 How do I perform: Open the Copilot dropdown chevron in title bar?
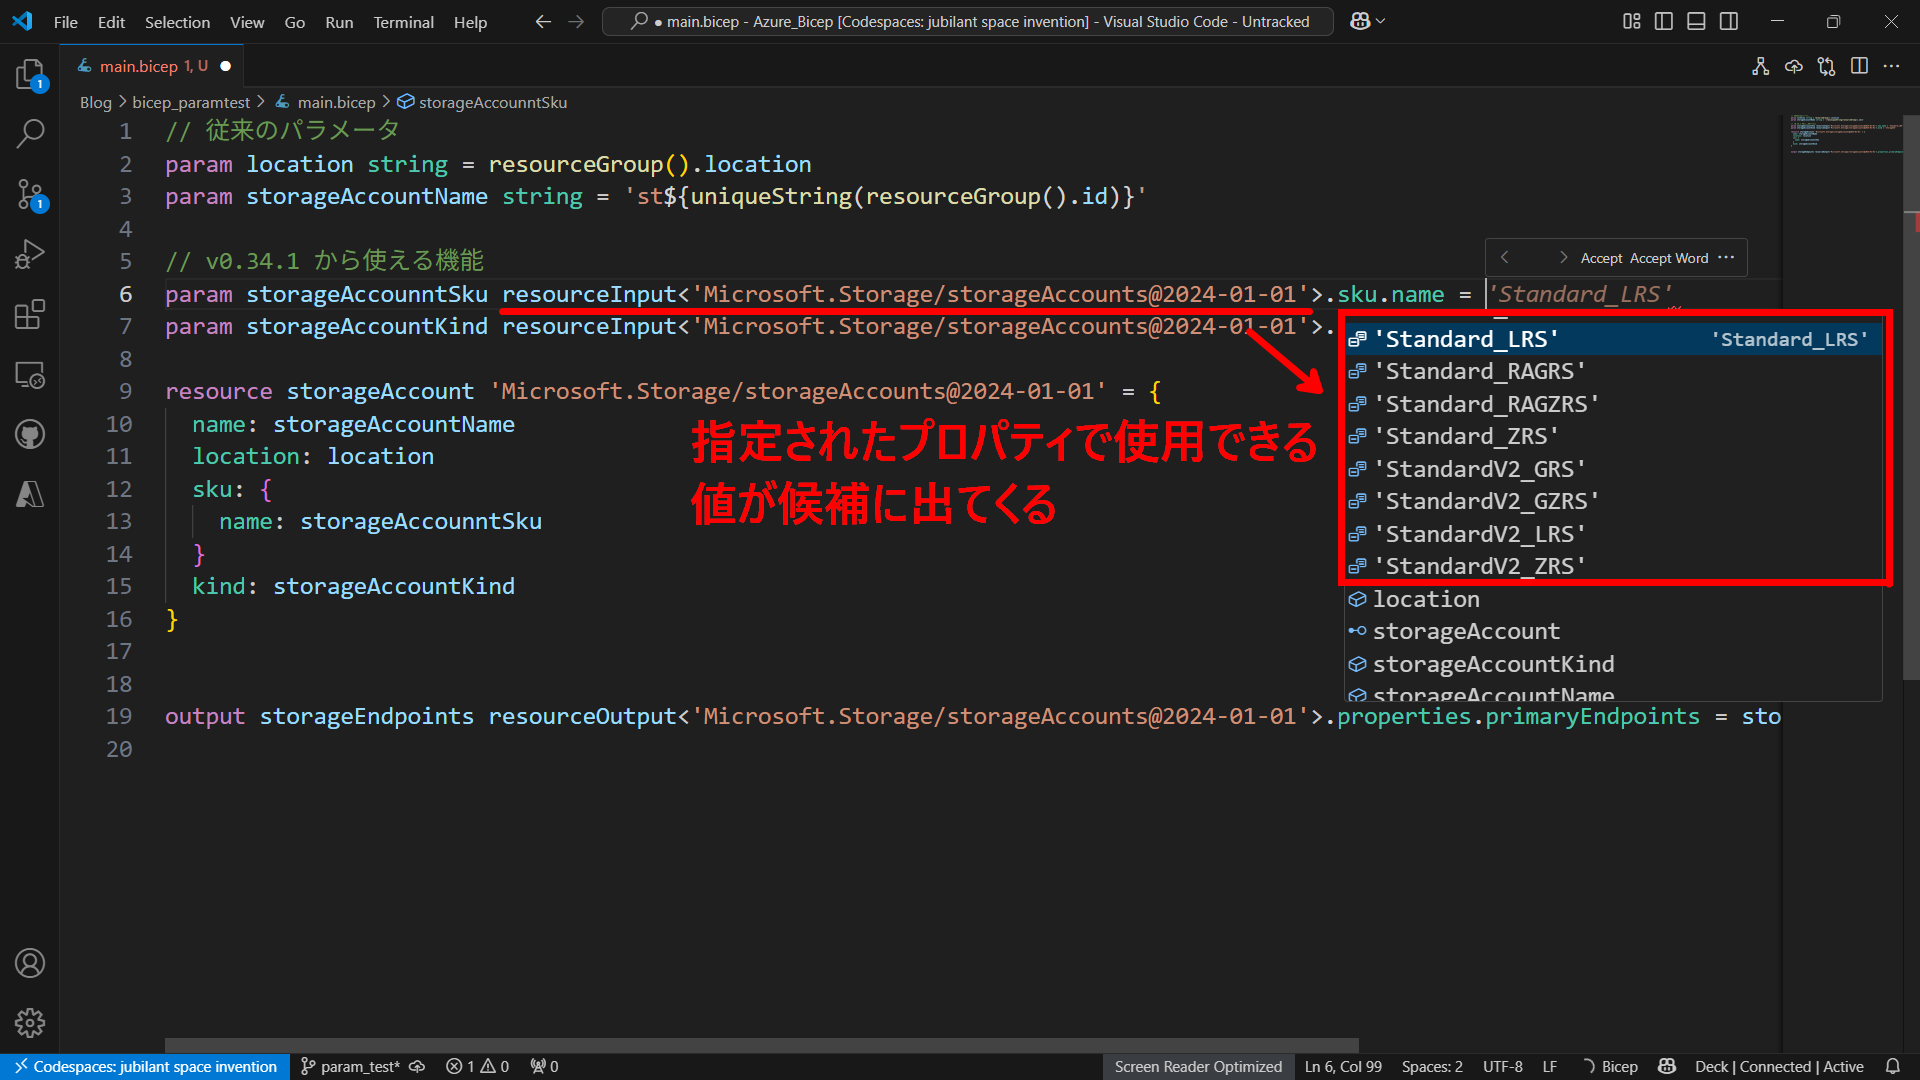click(1381, 21)
